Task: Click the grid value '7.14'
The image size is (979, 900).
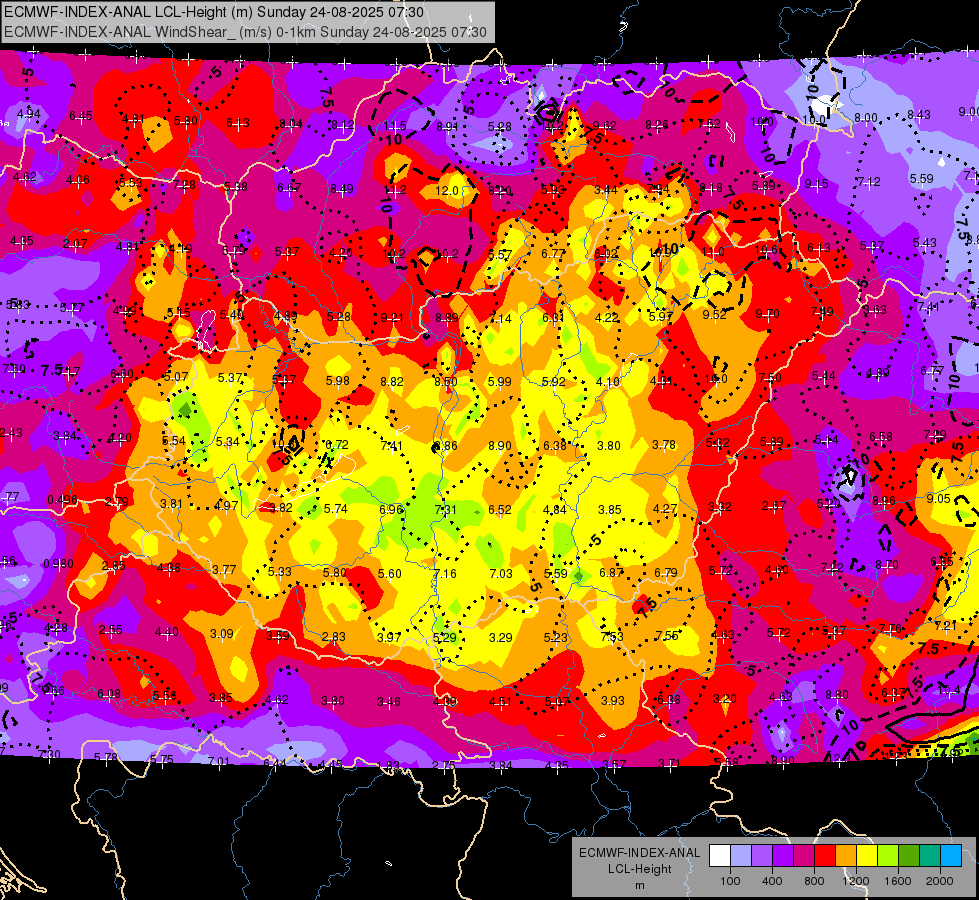Action: tap(499, 319)
